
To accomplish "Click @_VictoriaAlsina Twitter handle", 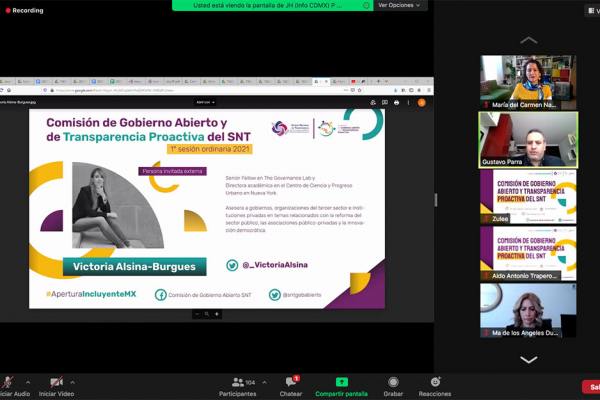I will (275, 265).
